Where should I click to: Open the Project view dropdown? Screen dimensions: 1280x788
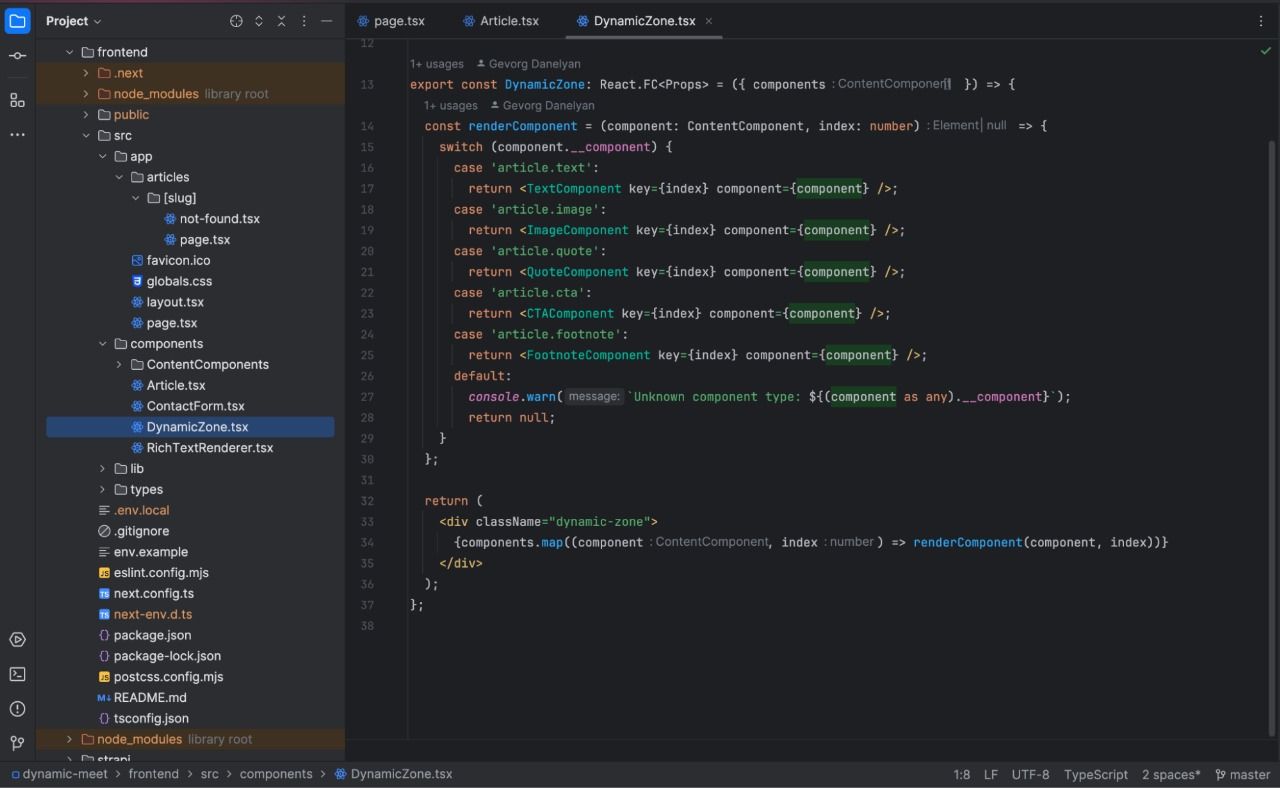(x=73, y=21)
